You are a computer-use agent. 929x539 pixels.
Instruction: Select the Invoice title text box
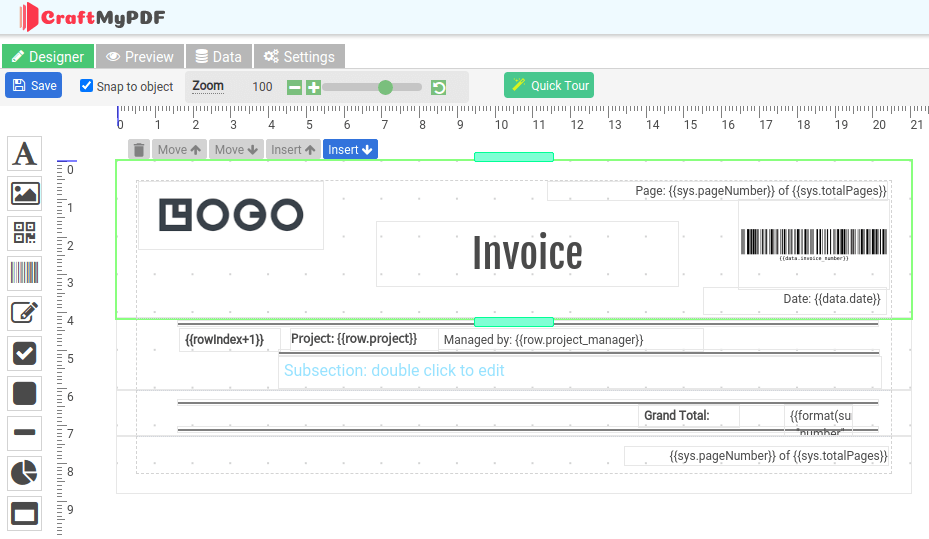click(527, 254)
